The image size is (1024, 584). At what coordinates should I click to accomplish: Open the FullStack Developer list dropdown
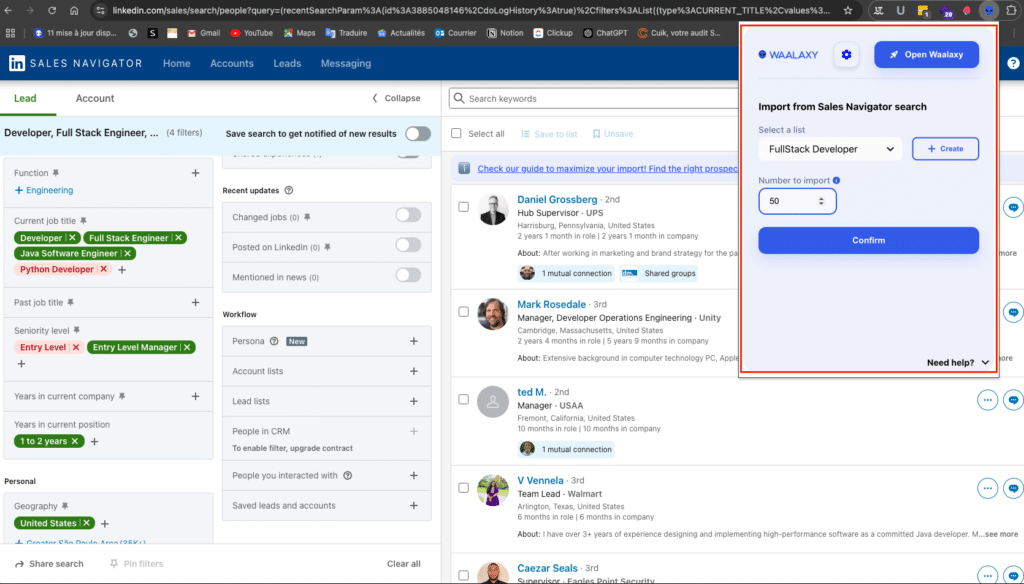pyautogui.click(x=829, y=149)
